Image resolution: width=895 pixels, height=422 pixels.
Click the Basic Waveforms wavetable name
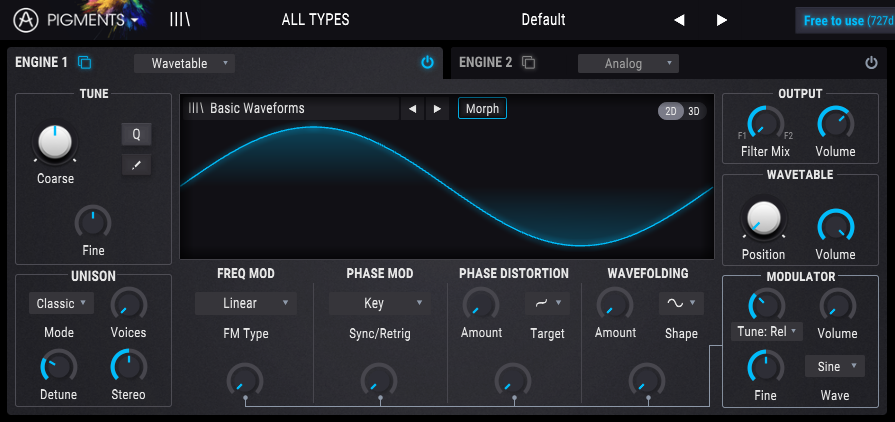(x=257, y=108)
